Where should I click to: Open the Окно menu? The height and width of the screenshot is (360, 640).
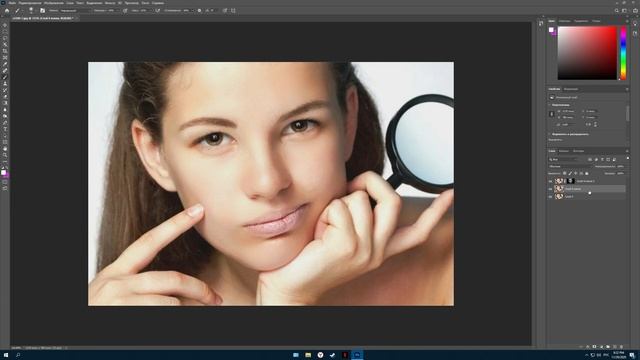click(145, 3)
